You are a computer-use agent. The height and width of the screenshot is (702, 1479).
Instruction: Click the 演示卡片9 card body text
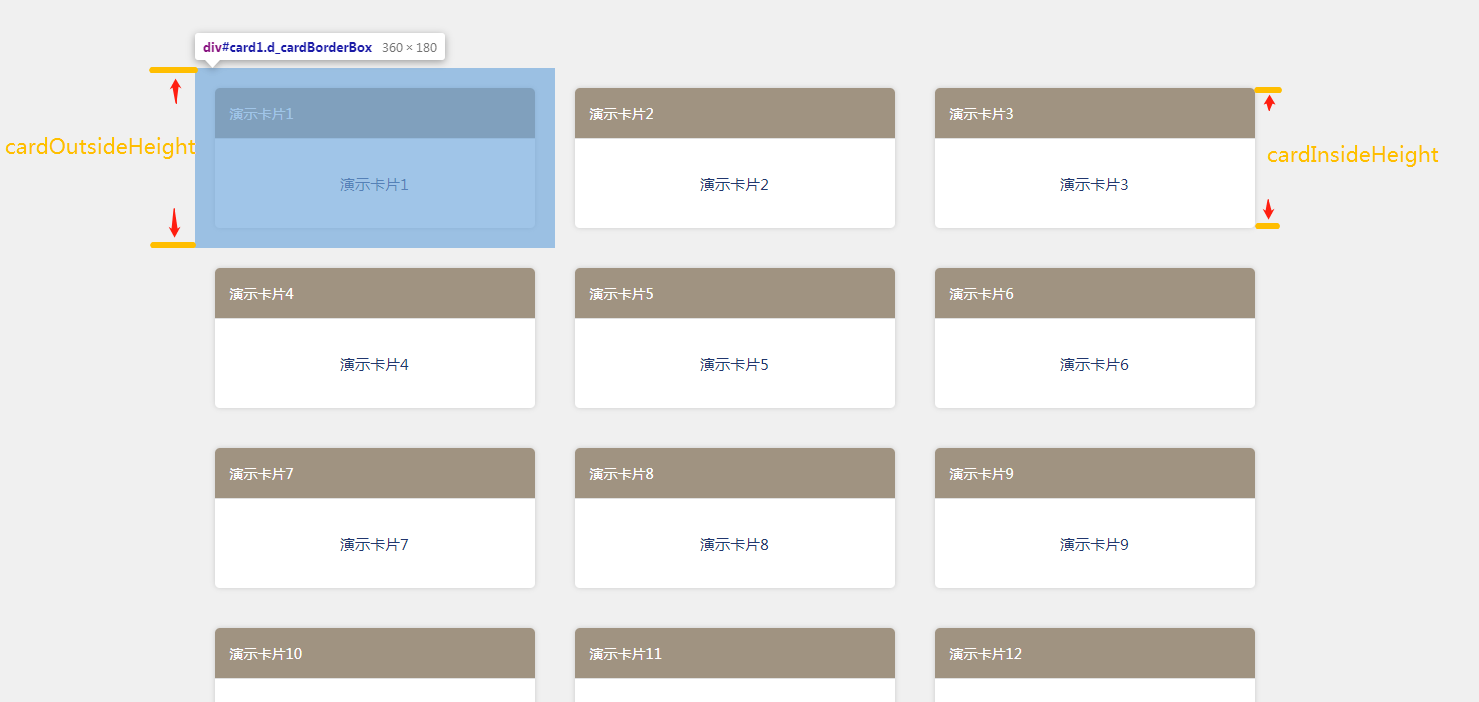coord(1094,545)
